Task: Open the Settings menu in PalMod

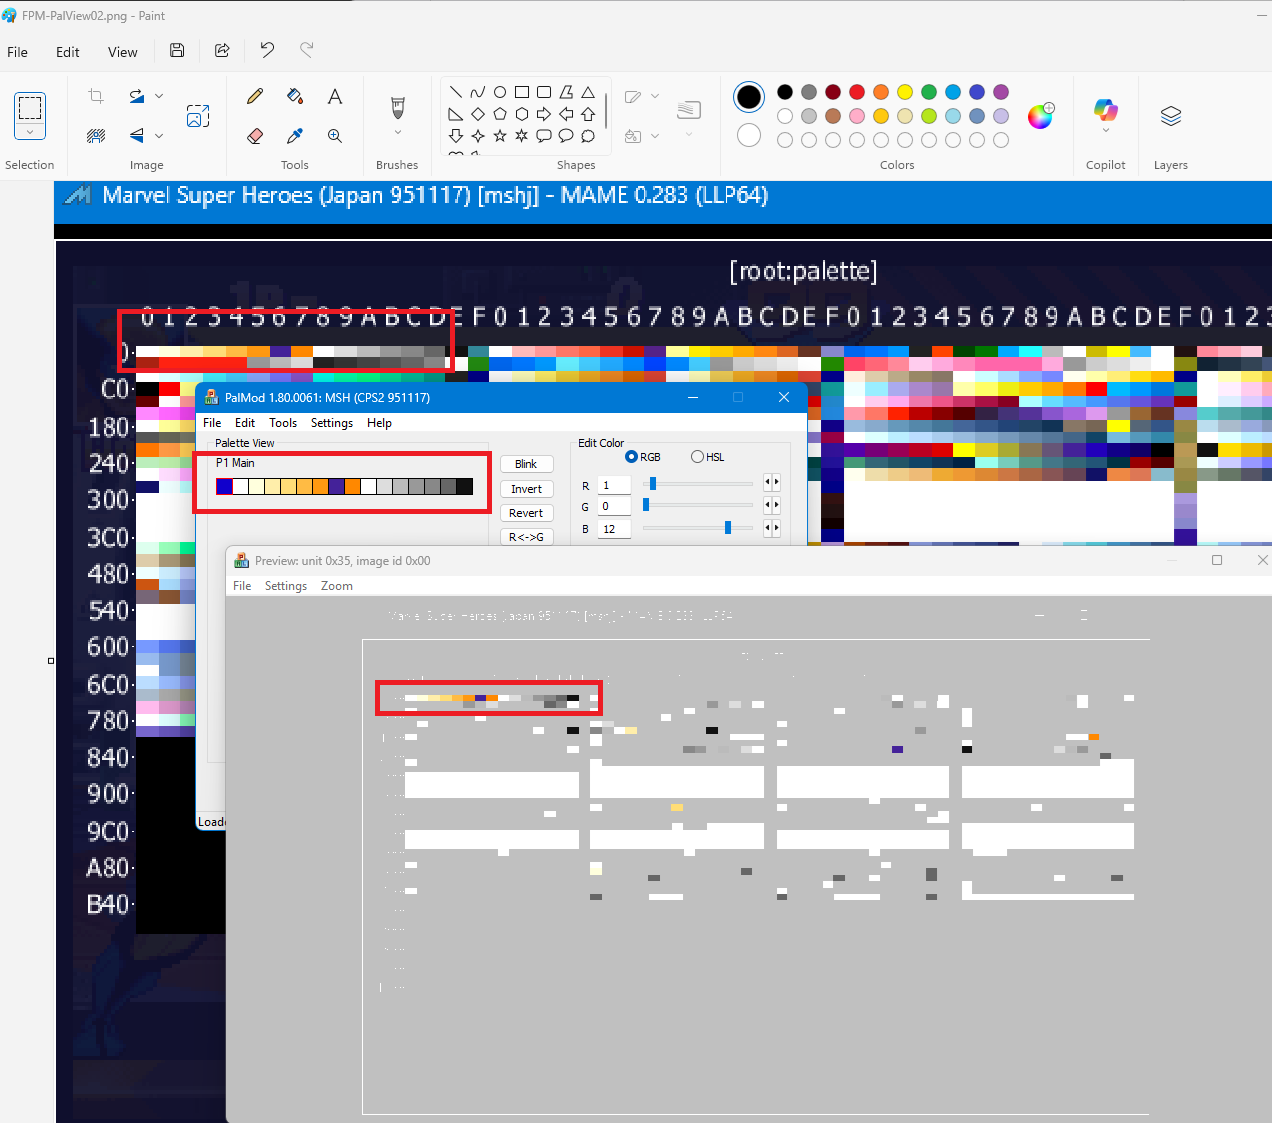Action: 332,423
